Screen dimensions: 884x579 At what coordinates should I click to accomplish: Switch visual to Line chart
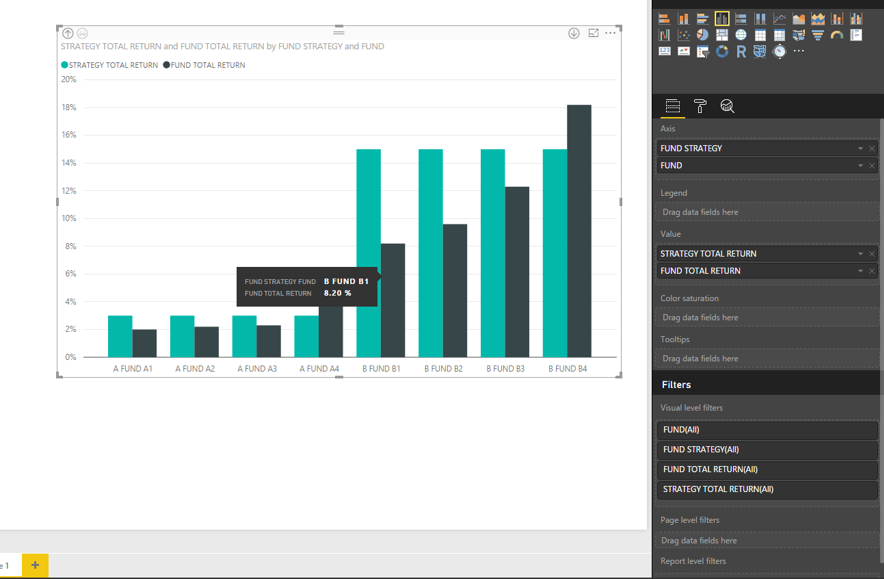pyautogui.click(x=779, y=19)
